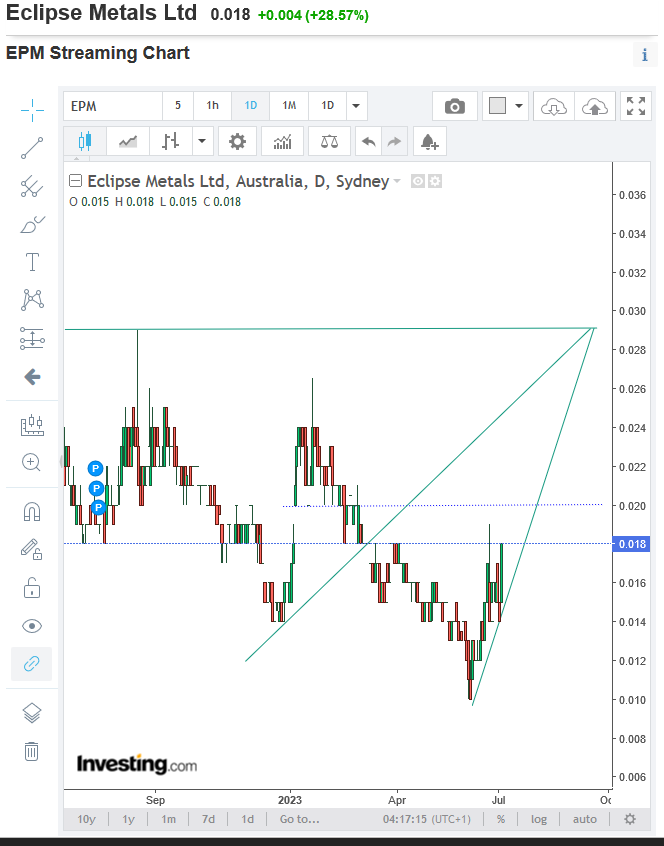664x846 pixels.
Task: Open the legend title dropdown arrow
Action: (398, 181)
